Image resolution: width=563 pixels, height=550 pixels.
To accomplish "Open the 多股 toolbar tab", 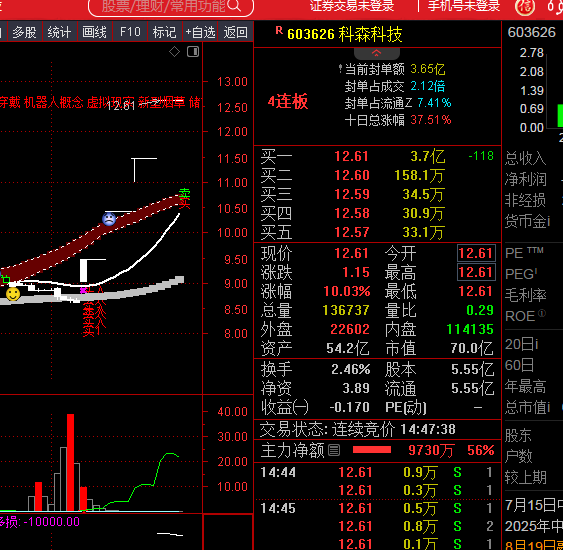I will (25, 32).
